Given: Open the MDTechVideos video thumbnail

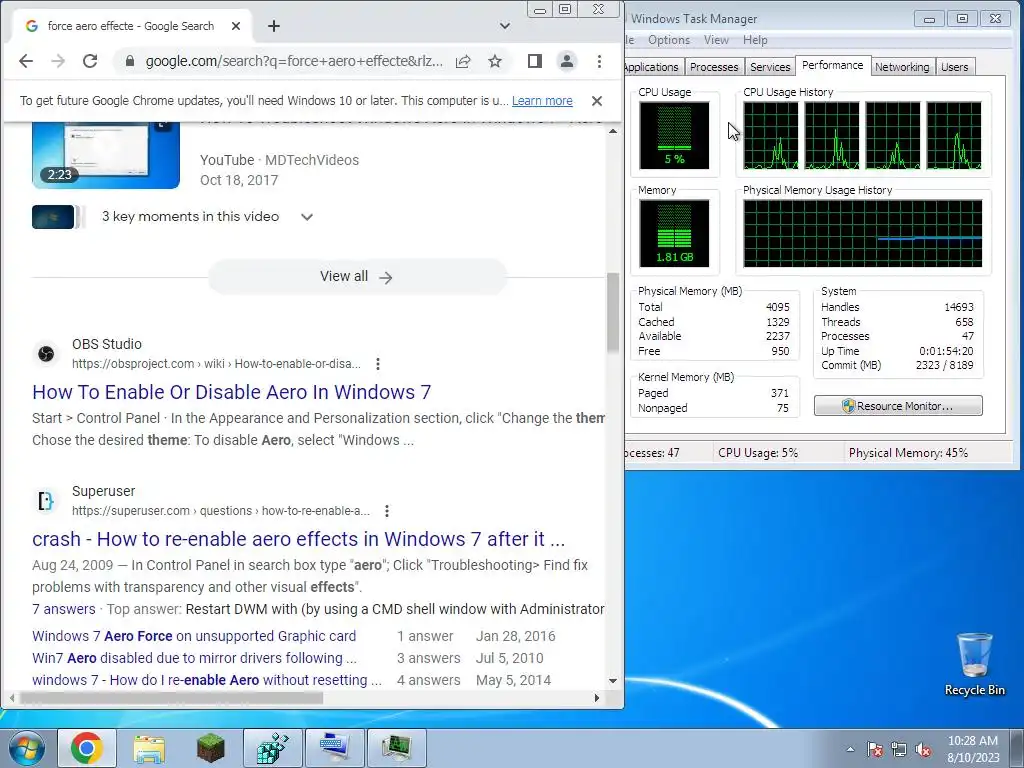Looking at the screenshot, I should (x=106, y=155).
